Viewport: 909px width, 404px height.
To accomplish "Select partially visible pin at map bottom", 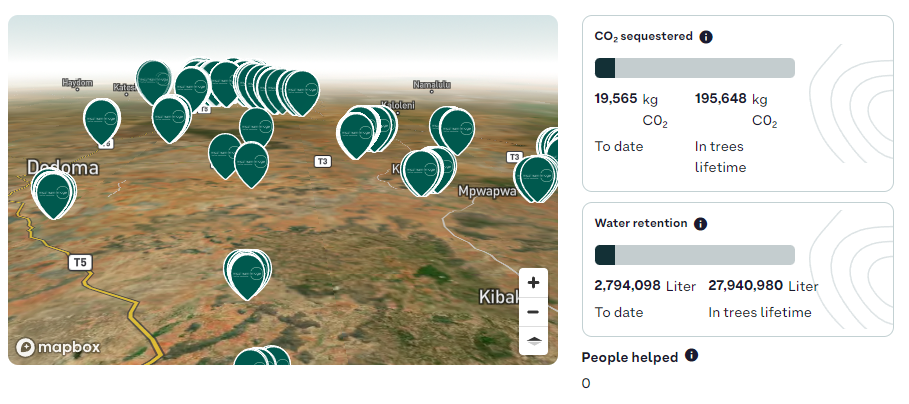I will point(262,356).
